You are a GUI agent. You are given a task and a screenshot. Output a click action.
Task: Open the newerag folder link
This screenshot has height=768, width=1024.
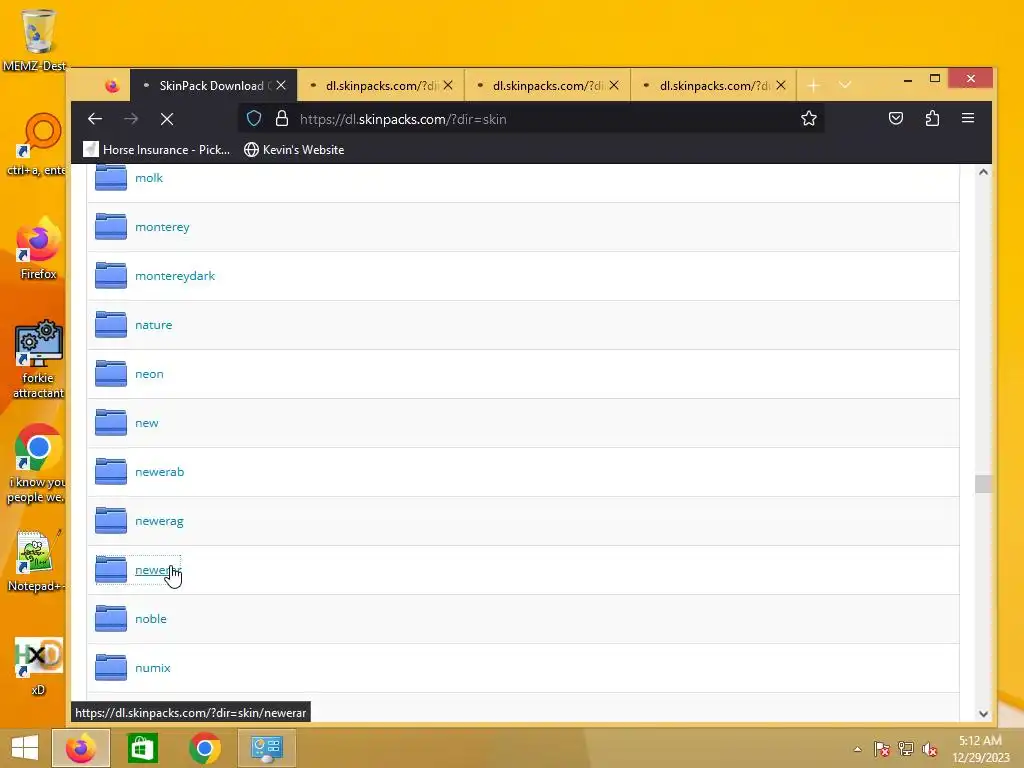point(159,521)
